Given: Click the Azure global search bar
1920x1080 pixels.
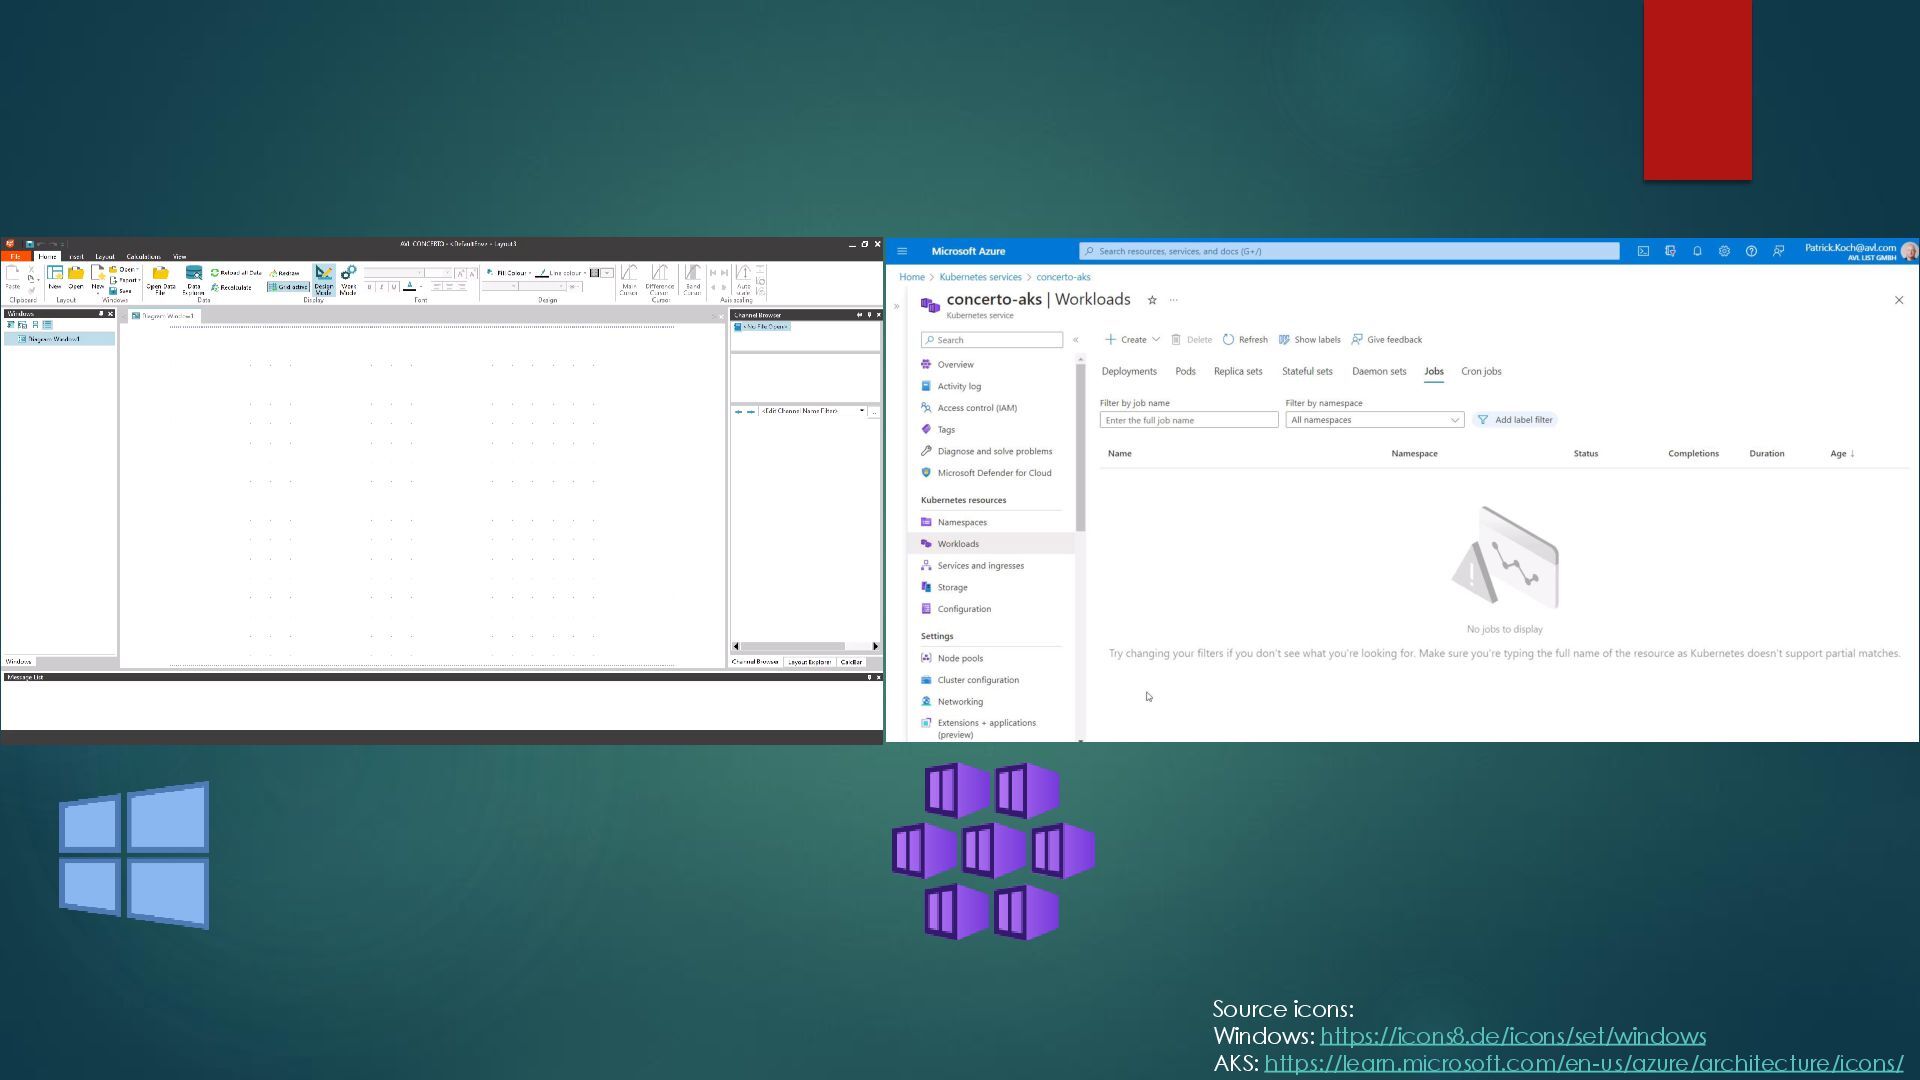Looking at the screenshot, I should (x=1349, y=251).
